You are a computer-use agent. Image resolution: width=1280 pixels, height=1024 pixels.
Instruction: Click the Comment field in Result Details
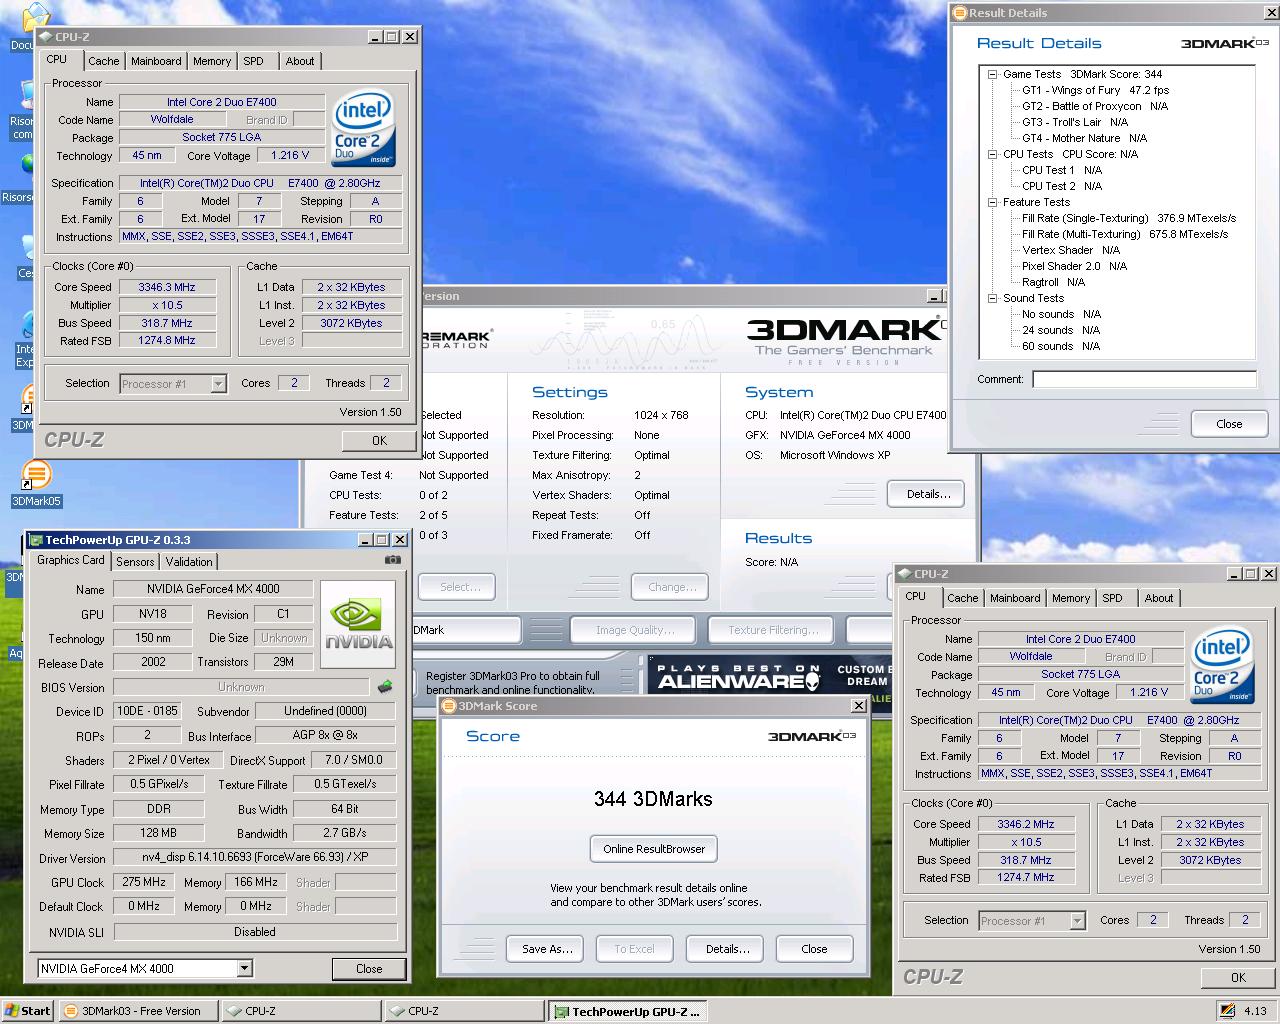click(x=1144, y=379)
